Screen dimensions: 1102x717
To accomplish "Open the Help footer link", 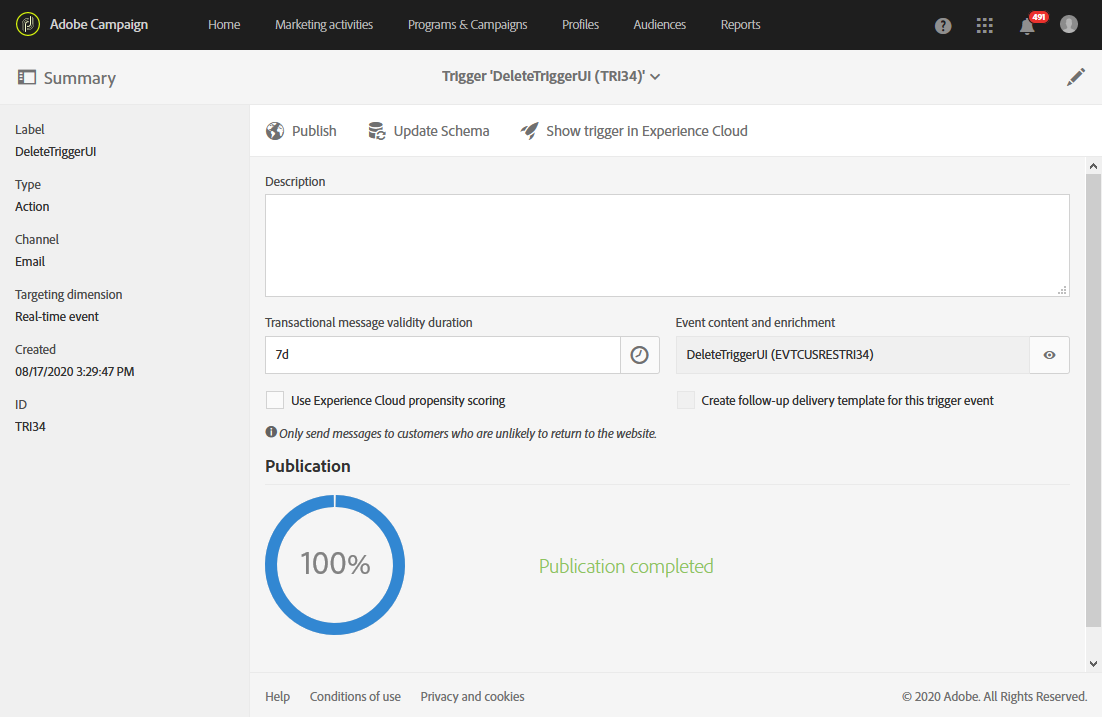I will (277, 696).
